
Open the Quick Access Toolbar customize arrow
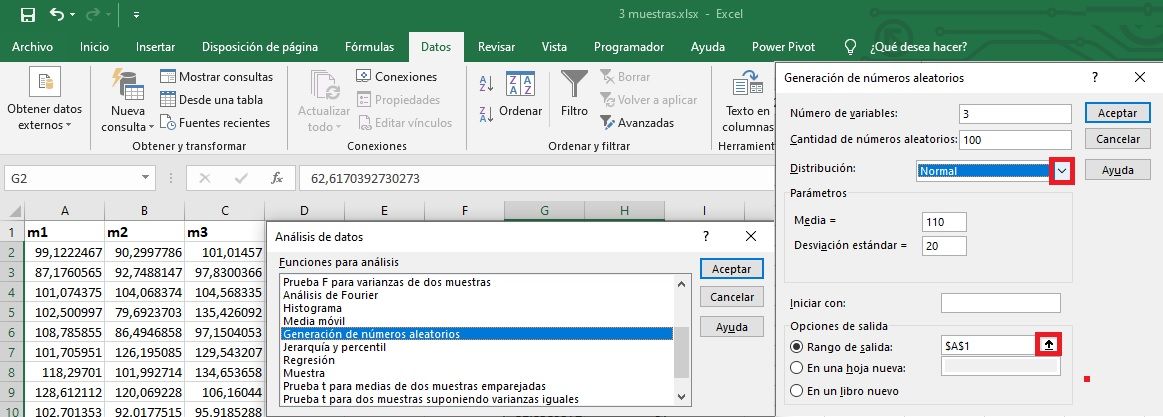coord(136,15)
